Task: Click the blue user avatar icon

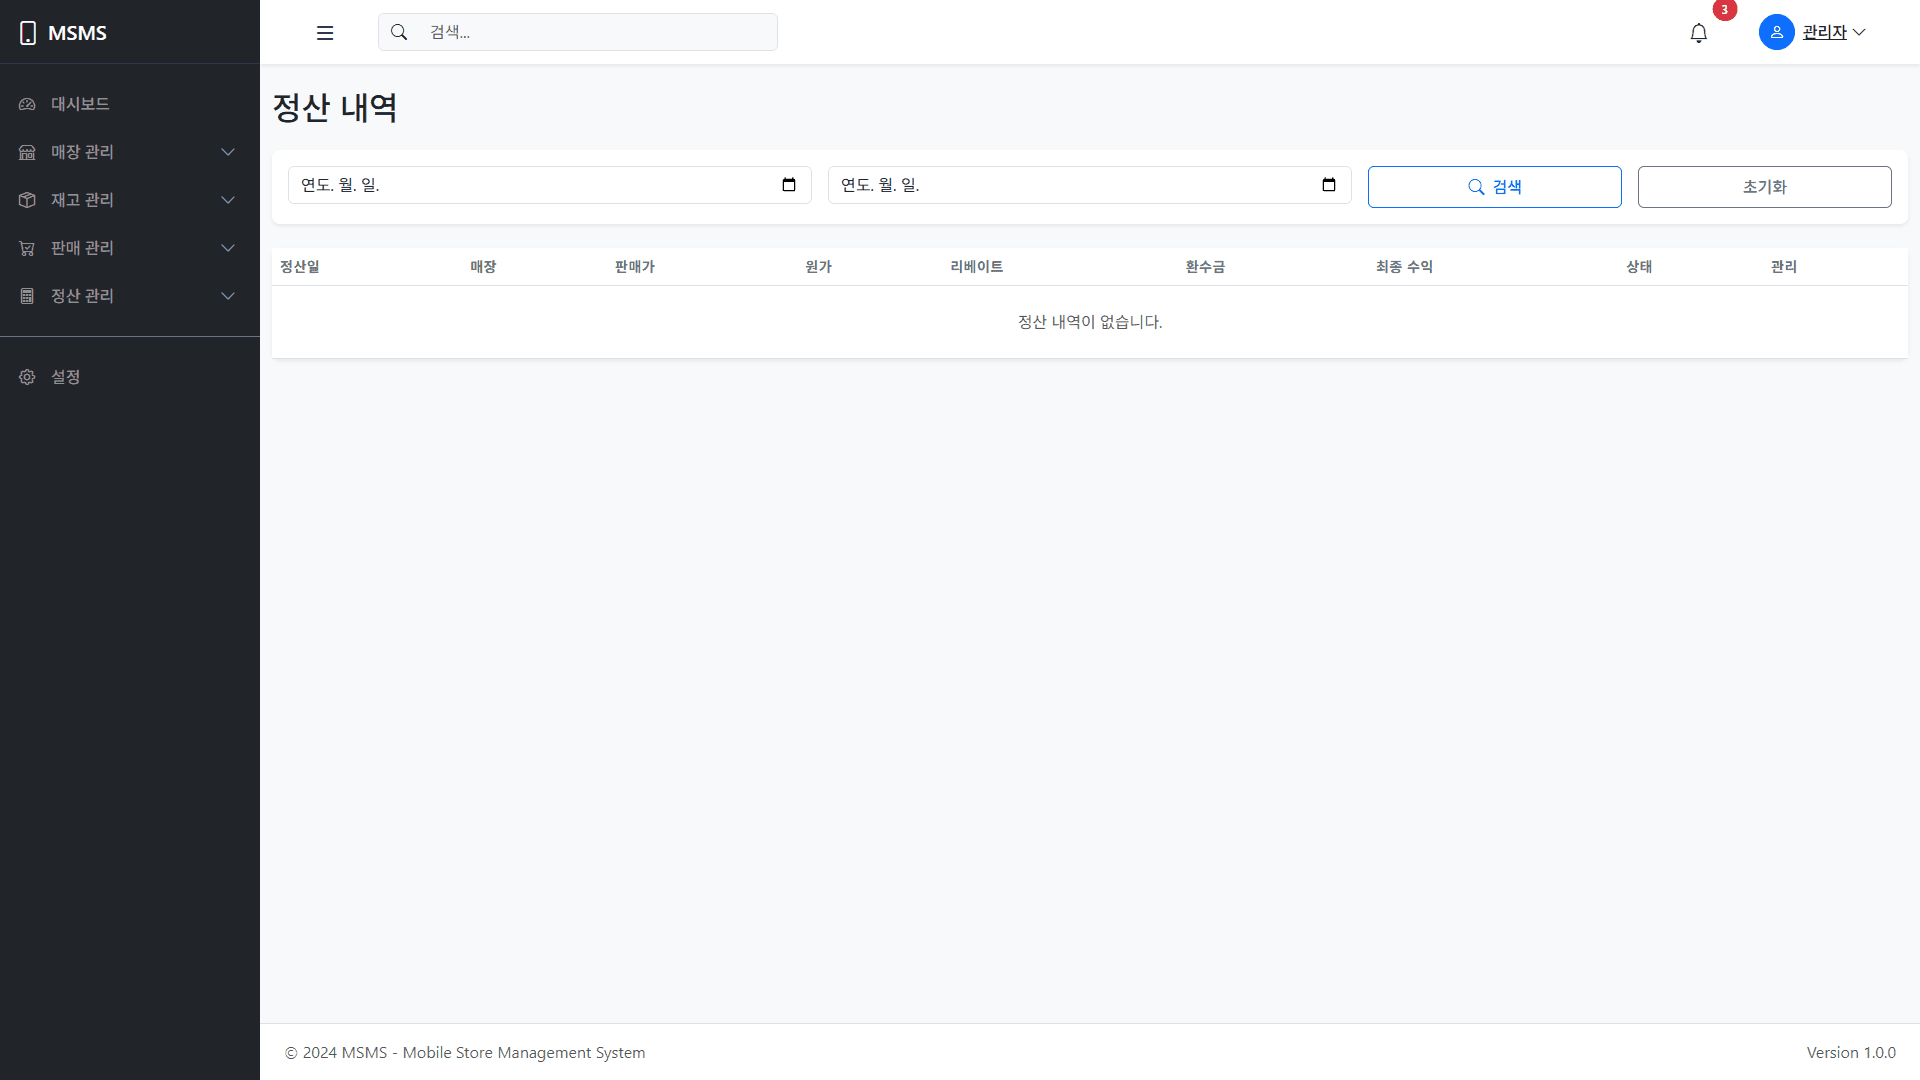Action: click(x=1776, y=32)
